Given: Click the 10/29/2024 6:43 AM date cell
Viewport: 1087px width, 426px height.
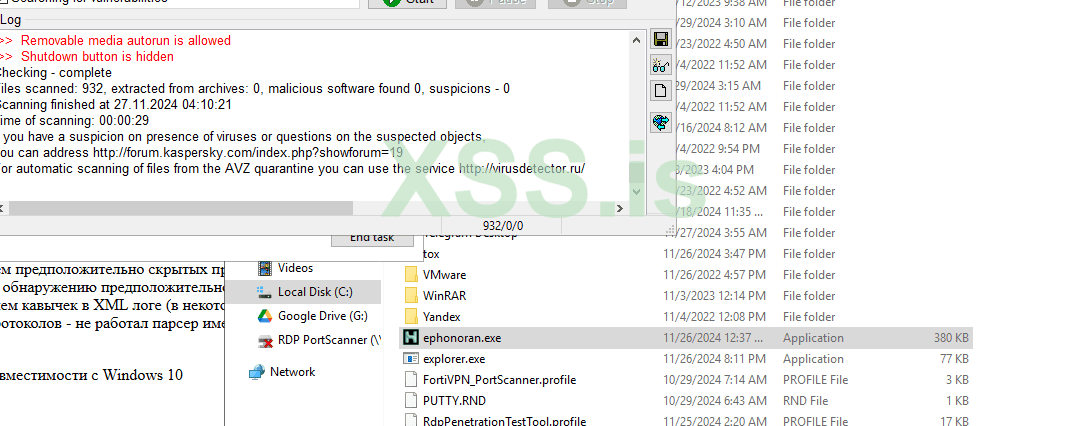Looking at the screenshot, I should [x=715, y=400].
